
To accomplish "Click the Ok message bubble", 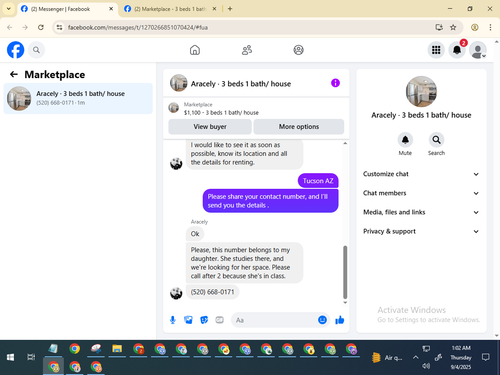I will click(x=195, y=234).
